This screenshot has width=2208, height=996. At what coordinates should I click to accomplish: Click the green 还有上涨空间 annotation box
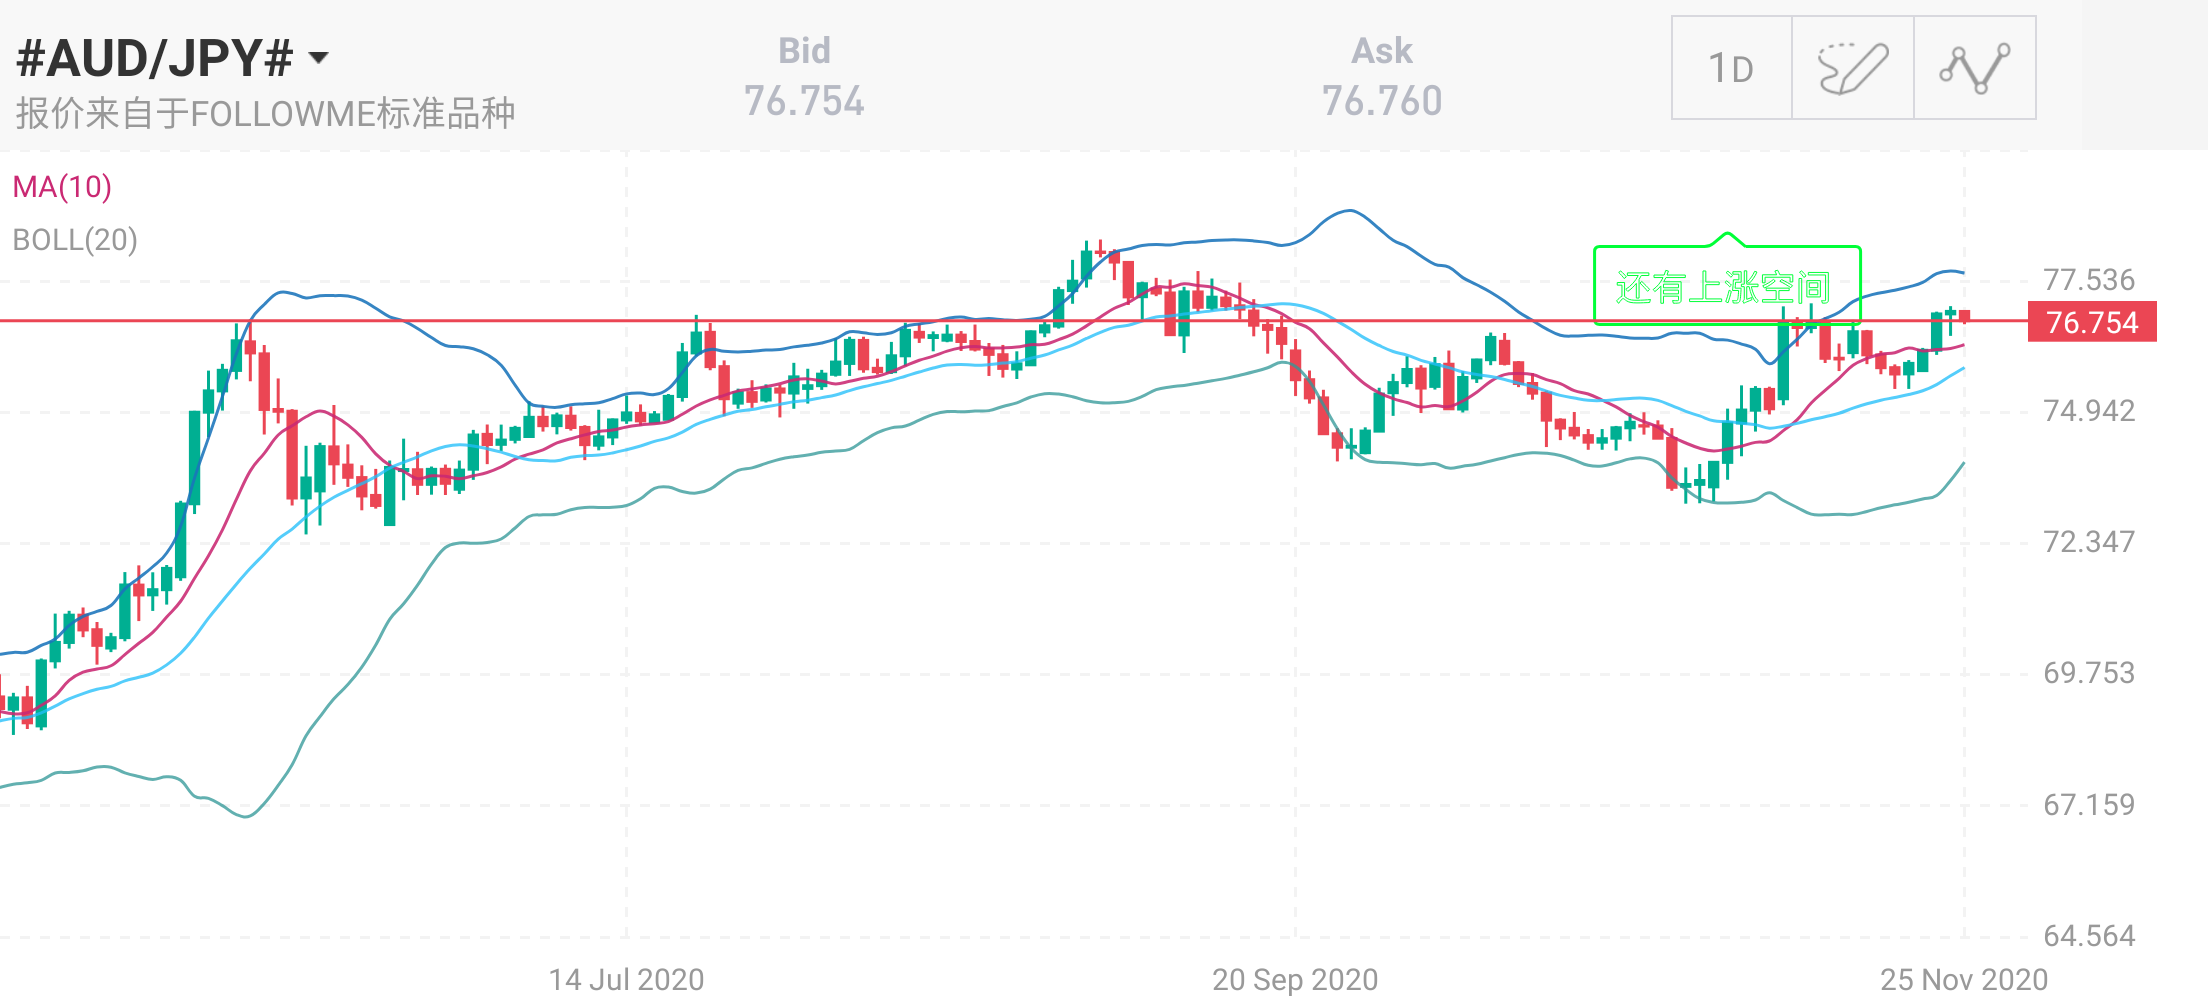tap(1725, 287)
